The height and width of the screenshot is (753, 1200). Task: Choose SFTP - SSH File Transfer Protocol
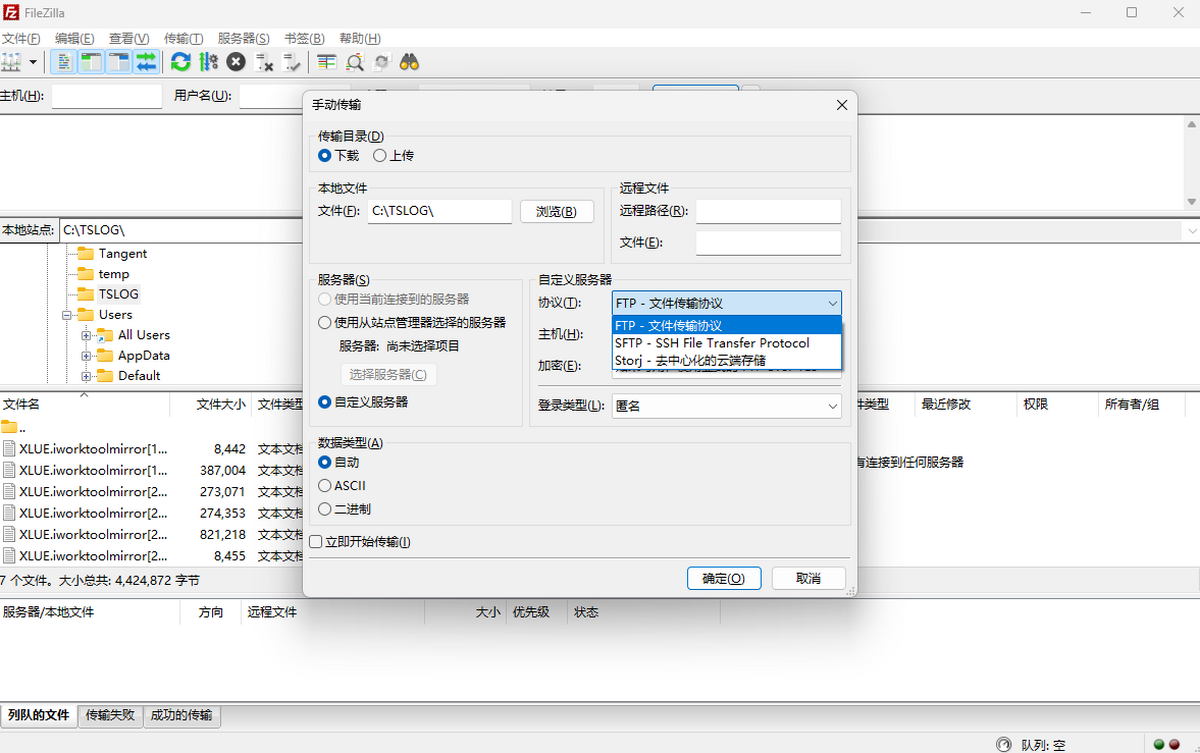tap(727, 343)
